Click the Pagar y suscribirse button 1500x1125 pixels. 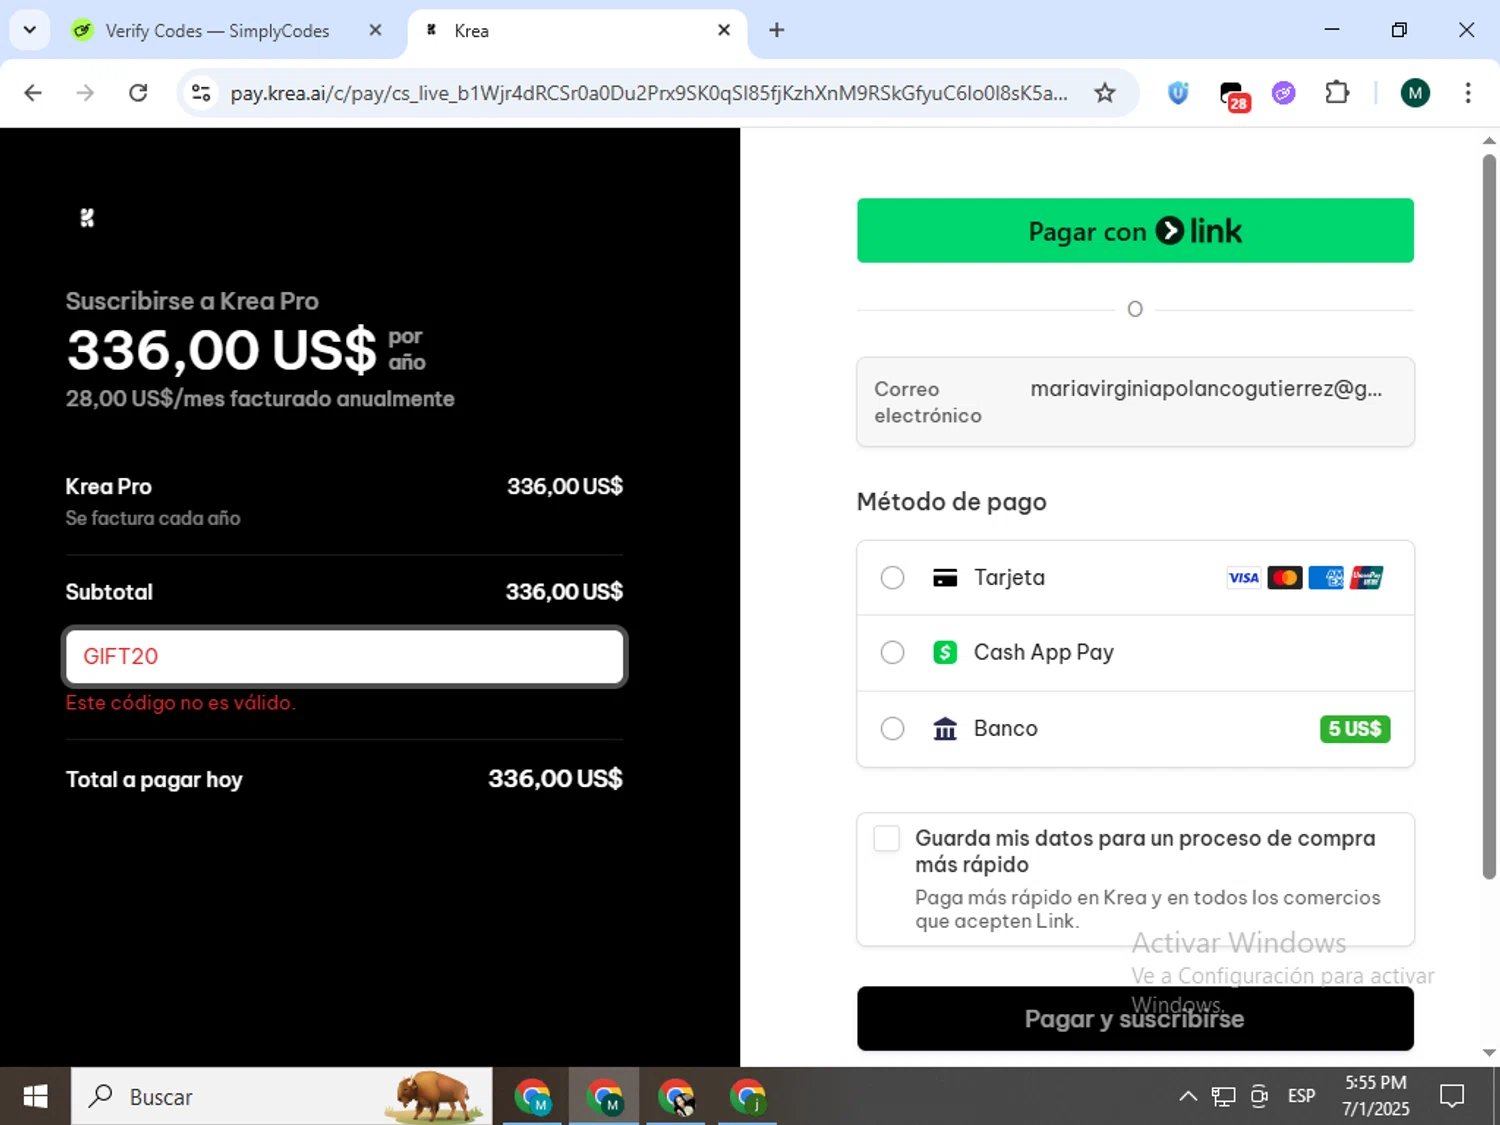[x=1135, y=1019]
